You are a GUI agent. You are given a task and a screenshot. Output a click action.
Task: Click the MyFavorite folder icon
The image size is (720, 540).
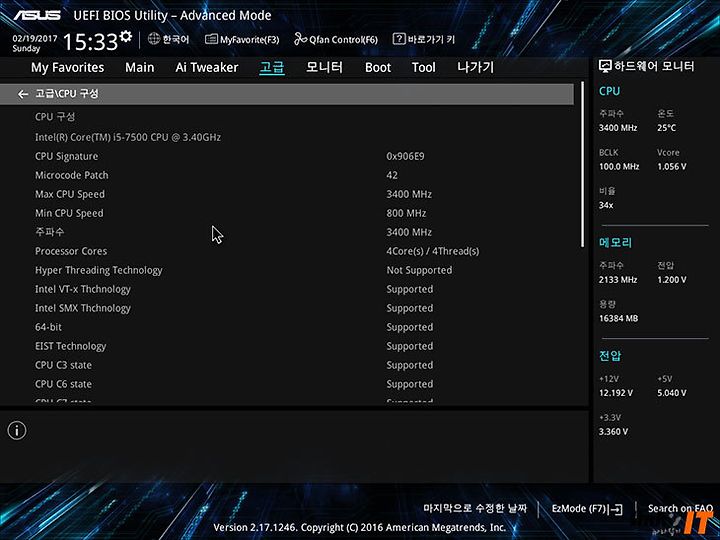[x=211, y=39]
